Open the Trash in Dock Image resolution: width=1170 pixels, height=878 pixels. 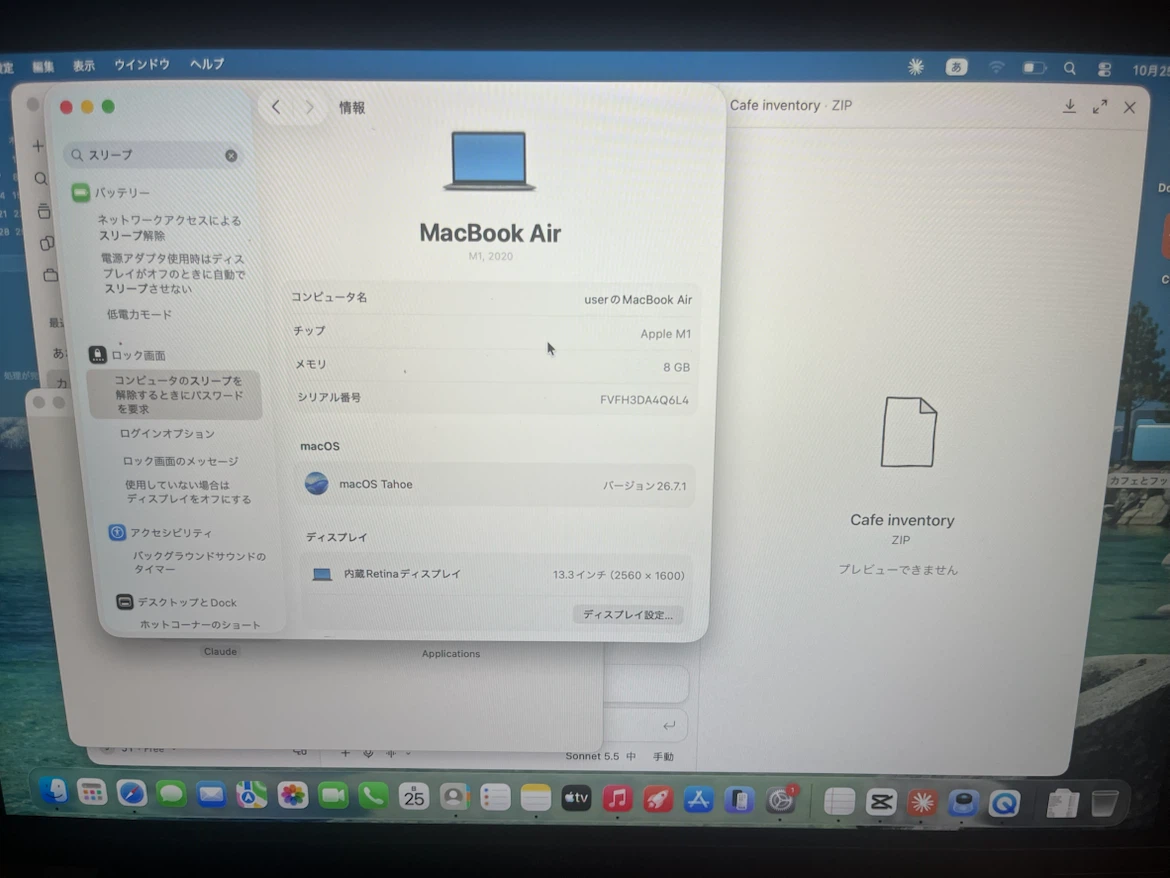tap(1104, 803)
